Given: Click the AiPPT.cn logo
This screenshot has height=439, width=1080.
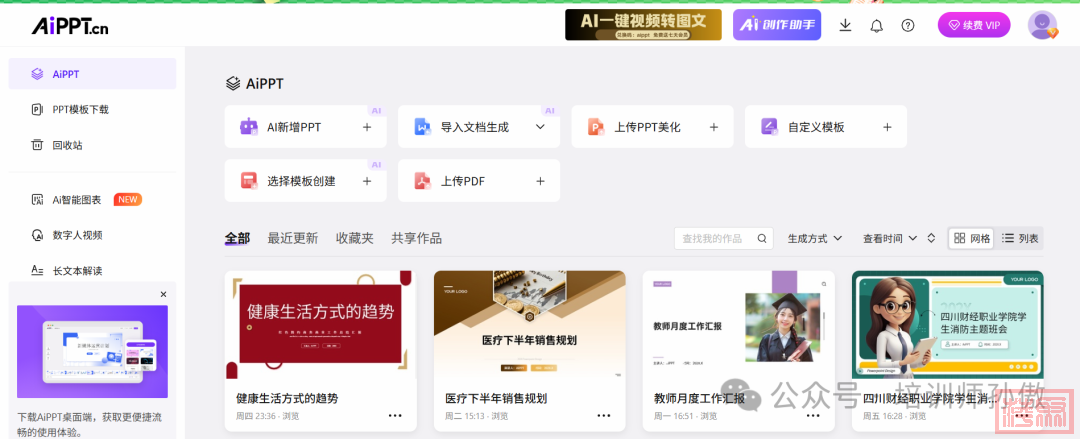Looking at the screenshot, I should coord(70,26).
